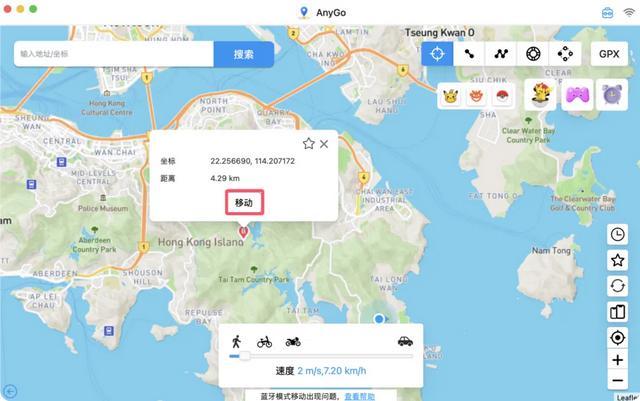Zoom out with the minus button

click(617, 381)
